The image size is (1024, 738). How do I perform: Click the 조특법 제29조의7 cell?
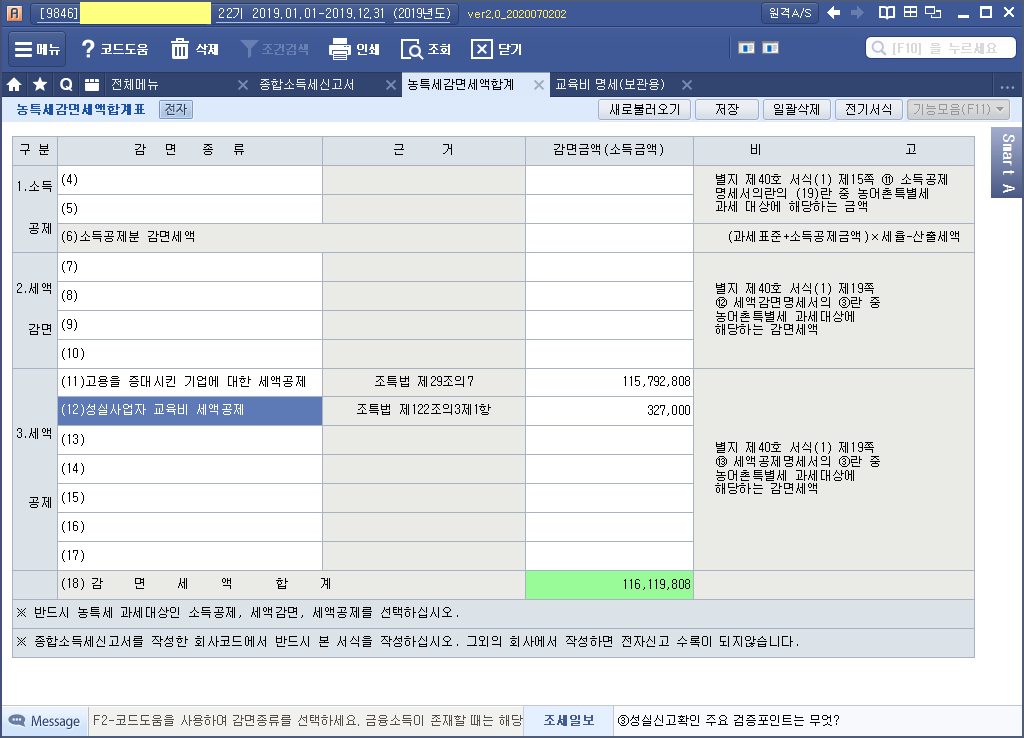point(424,382)
